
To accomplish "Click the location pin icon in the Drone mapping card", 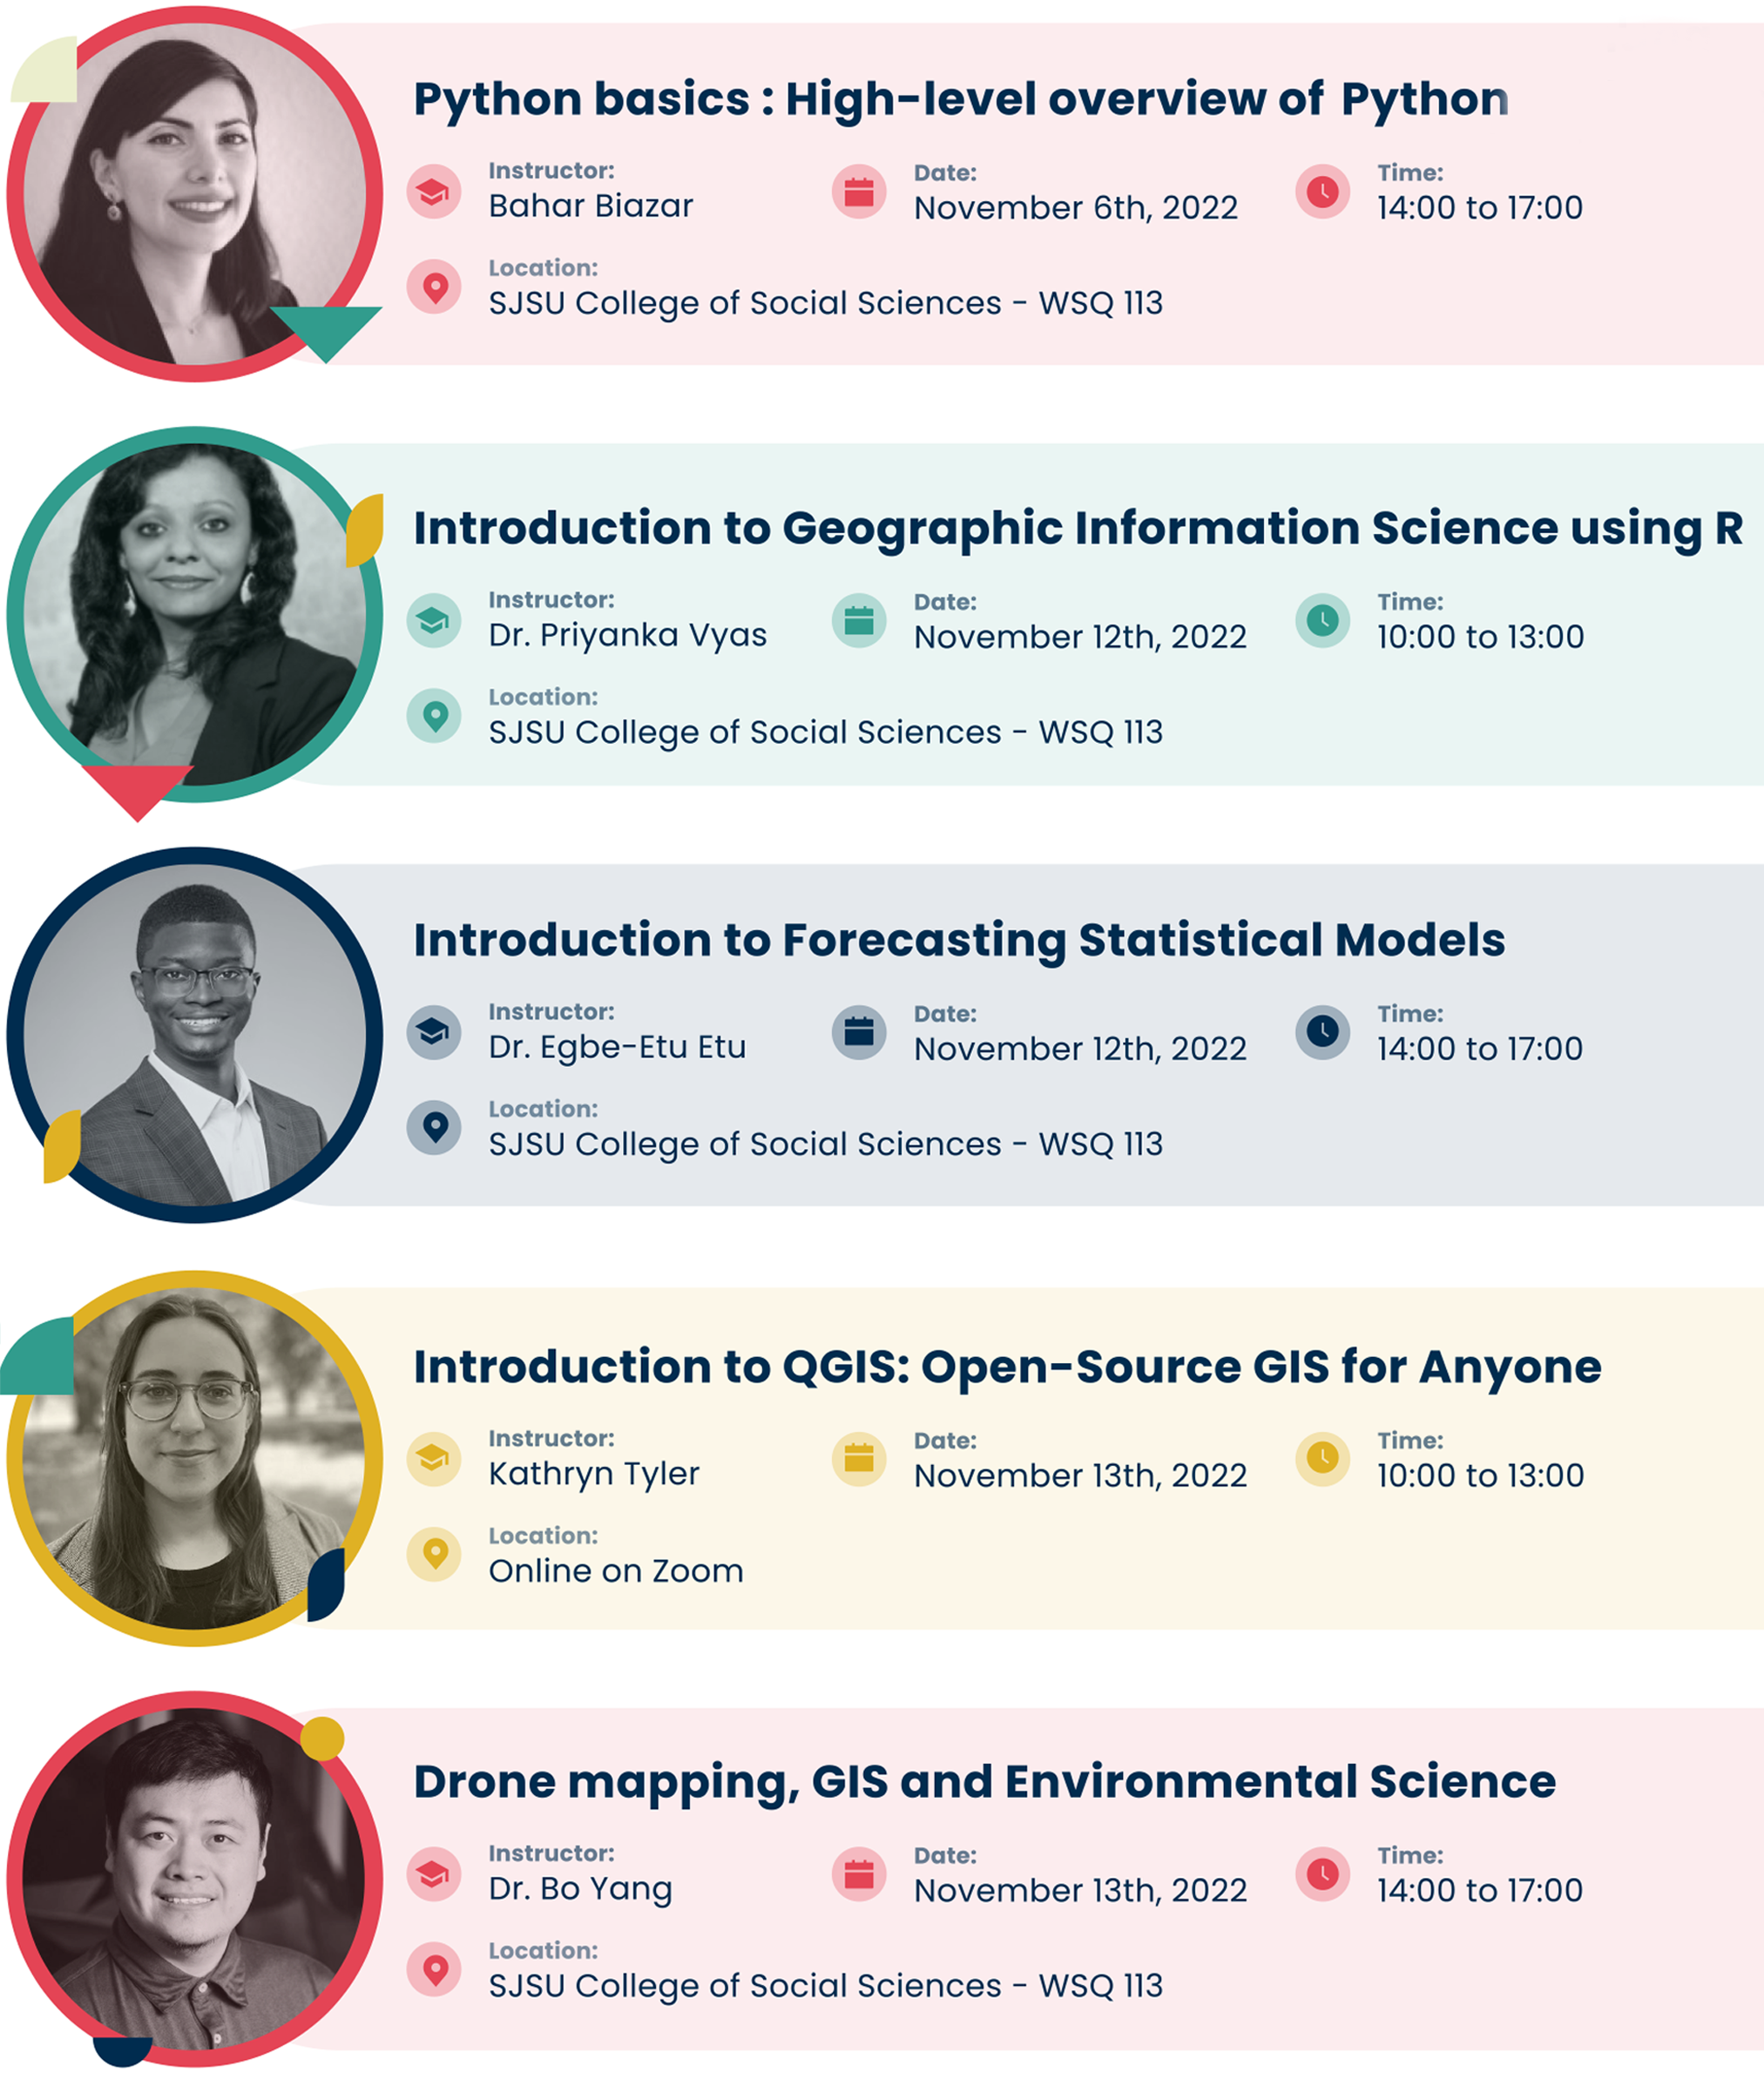I will click(x=433, y=1969).
